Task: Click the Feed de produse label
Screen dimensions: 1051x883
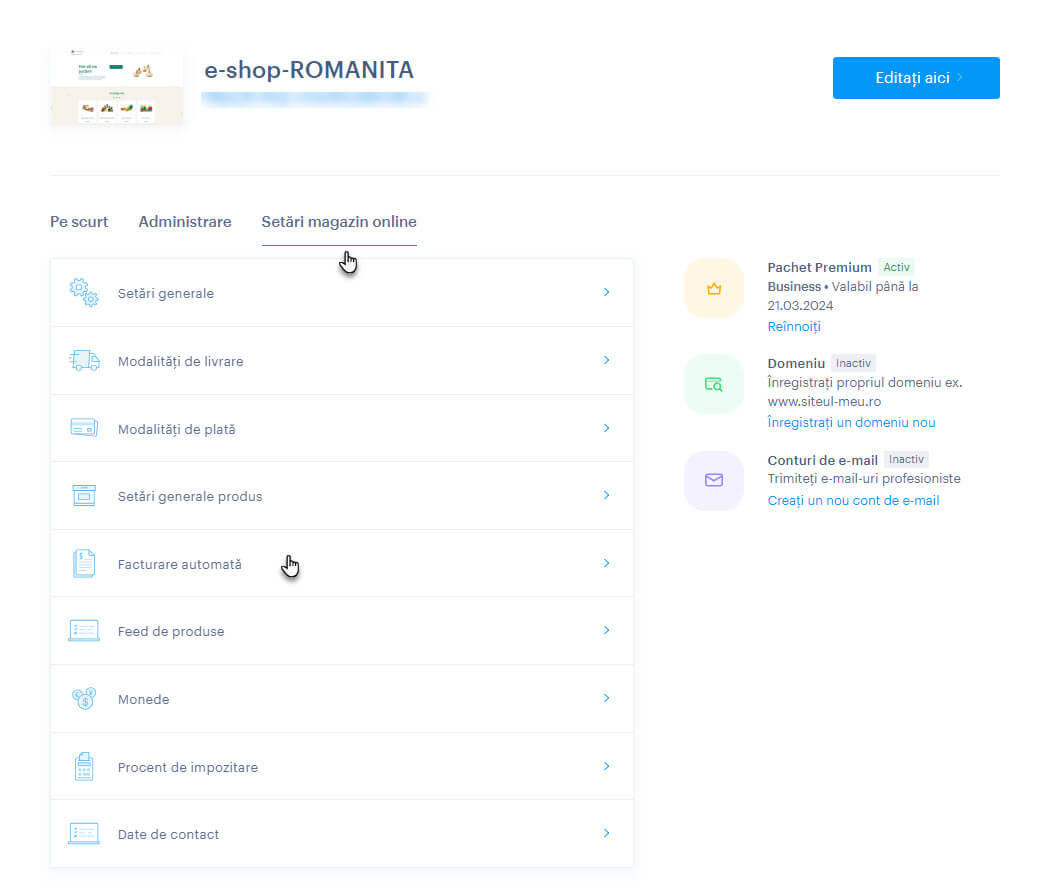Action: coord(171,632)
